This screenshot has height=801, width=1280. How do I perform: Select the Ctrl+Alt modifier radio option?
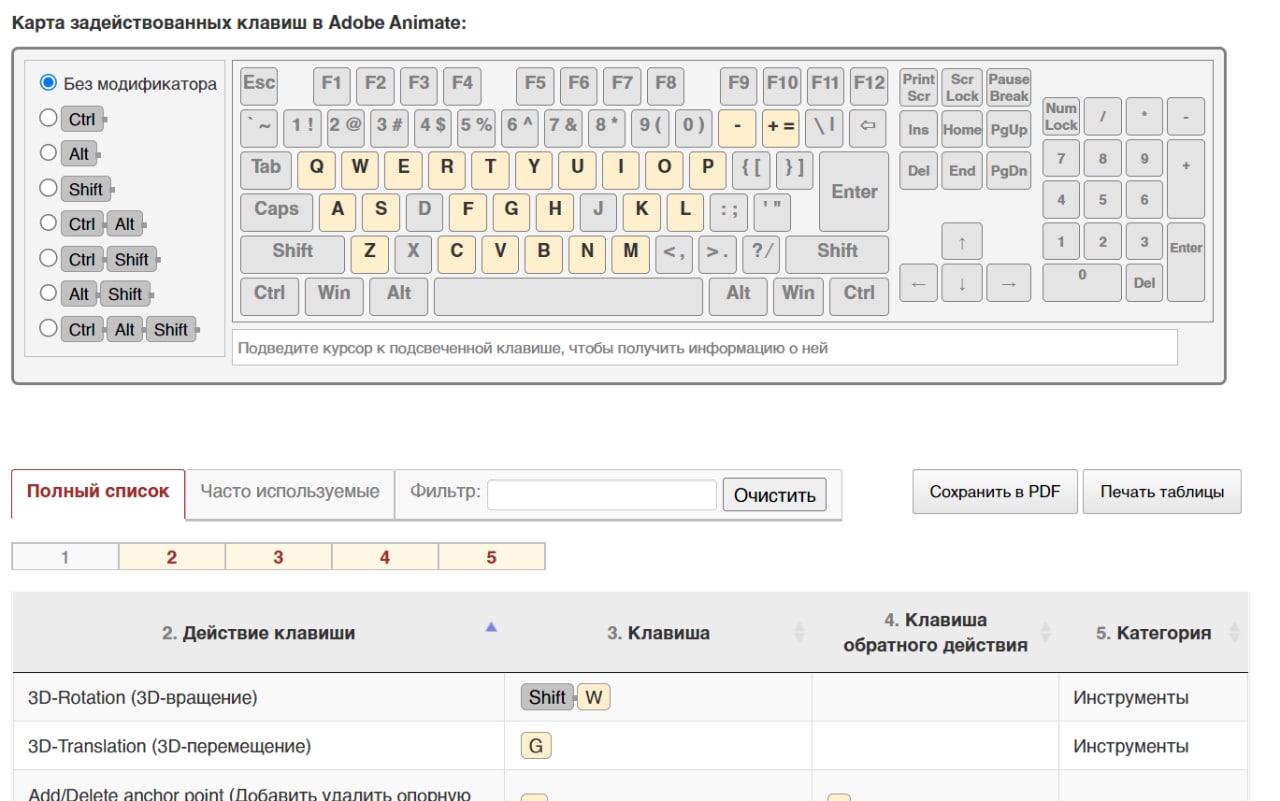pos(48,223)
